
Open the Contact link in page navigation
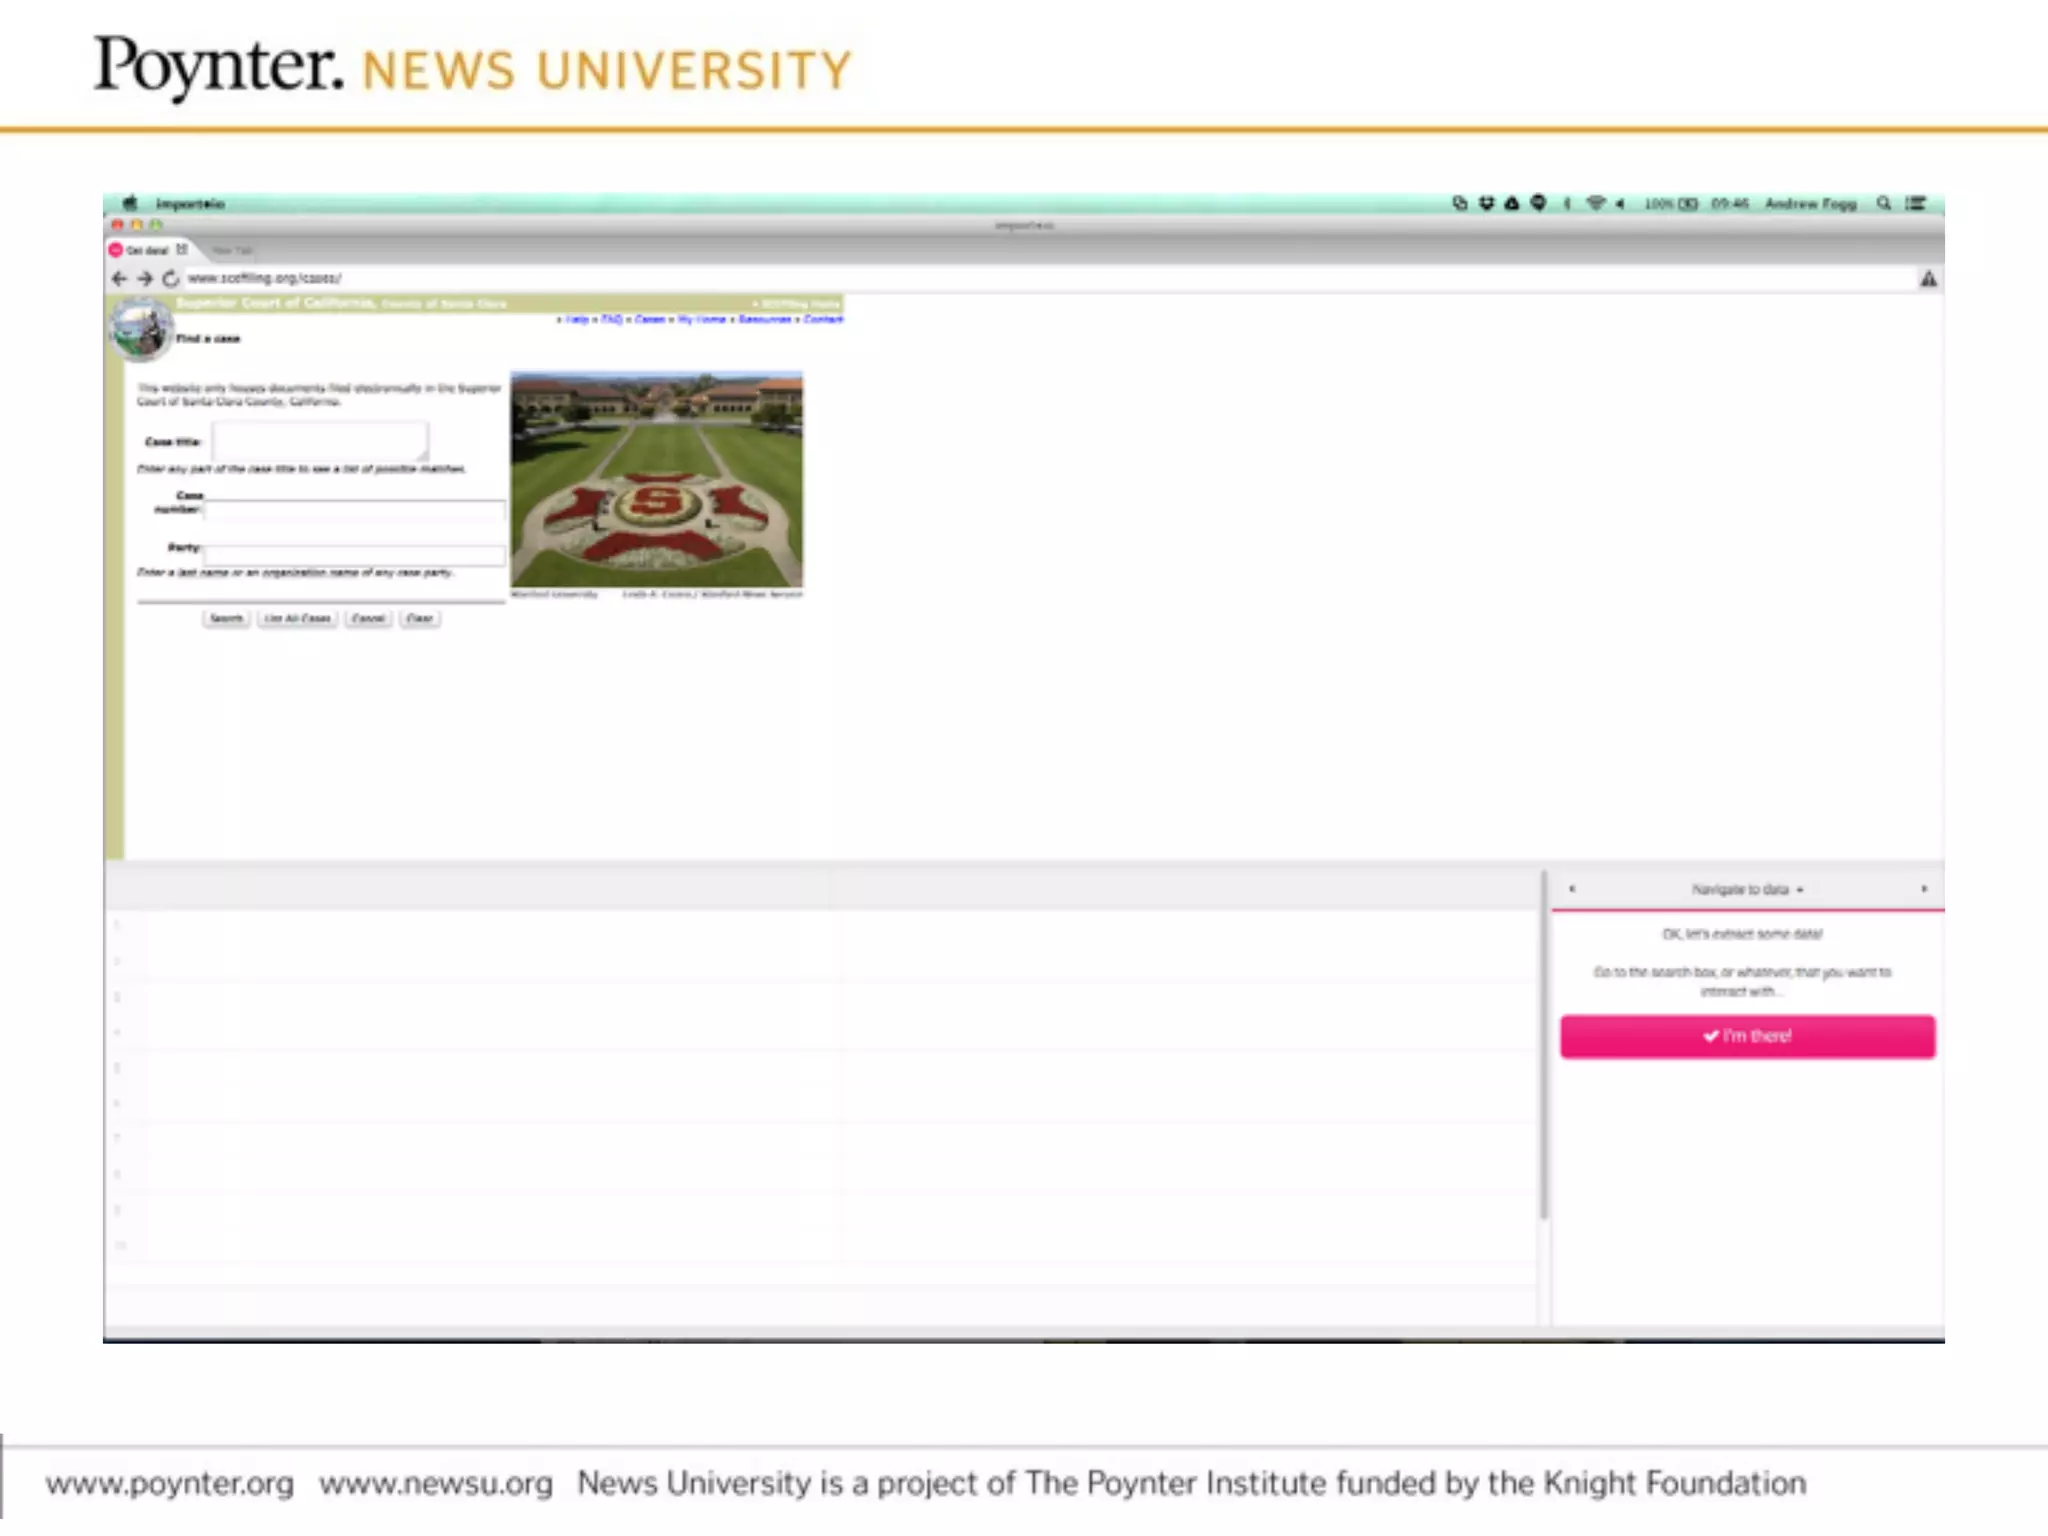pos(823,319)
